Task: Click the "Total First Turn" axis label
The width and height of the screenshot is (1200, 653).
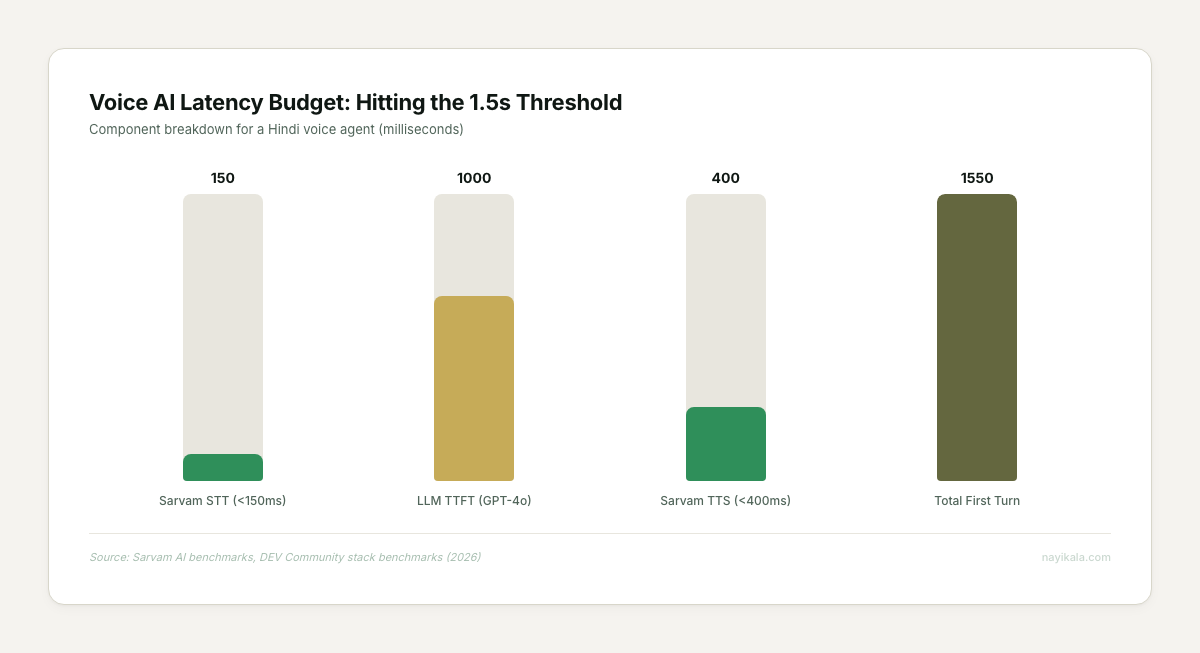Action: coord(977,500)
